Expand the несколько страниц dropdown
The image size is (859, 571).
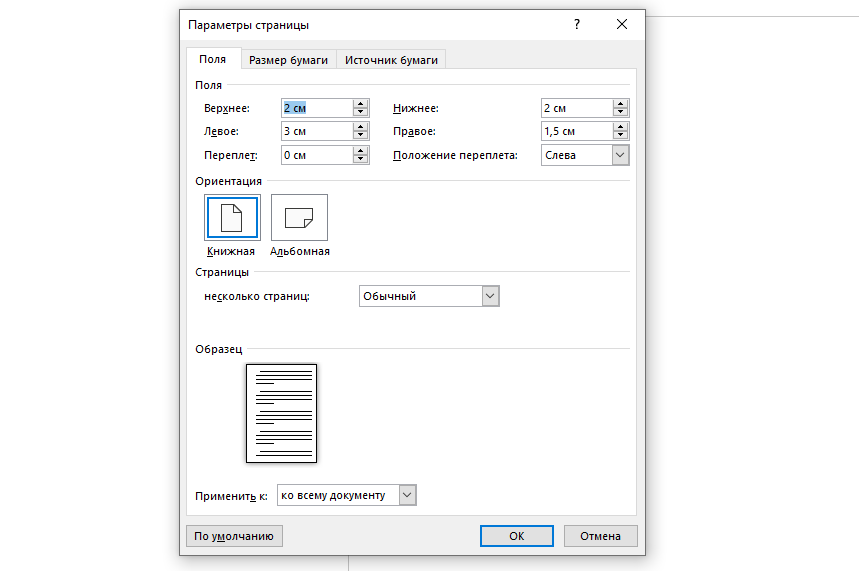489,296
